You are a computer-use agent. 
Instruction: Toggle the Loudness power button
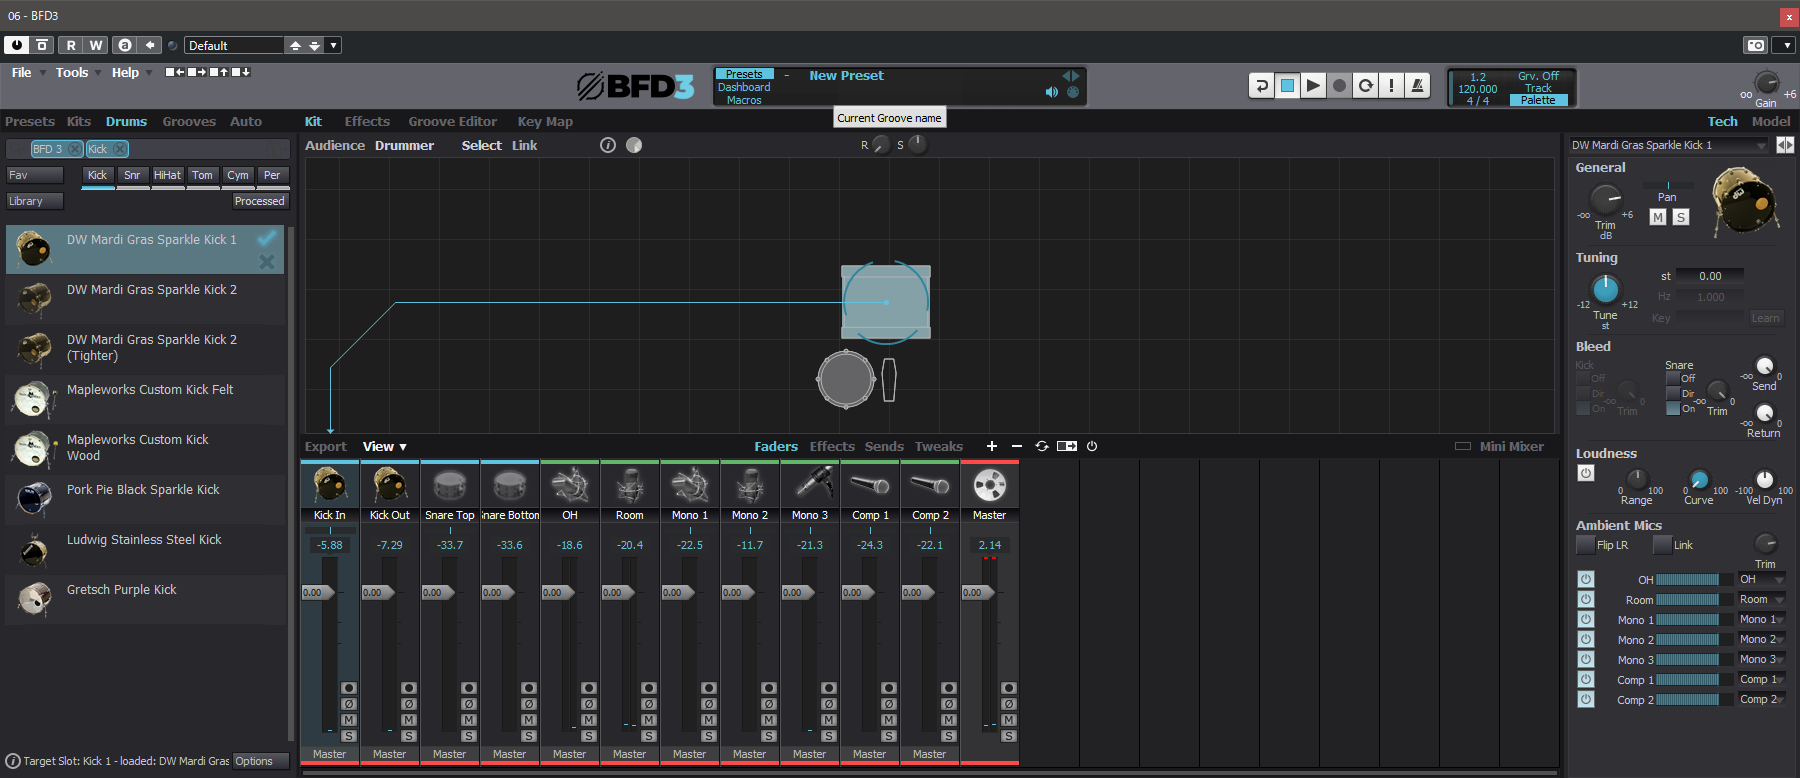[x=1586, y=473]
